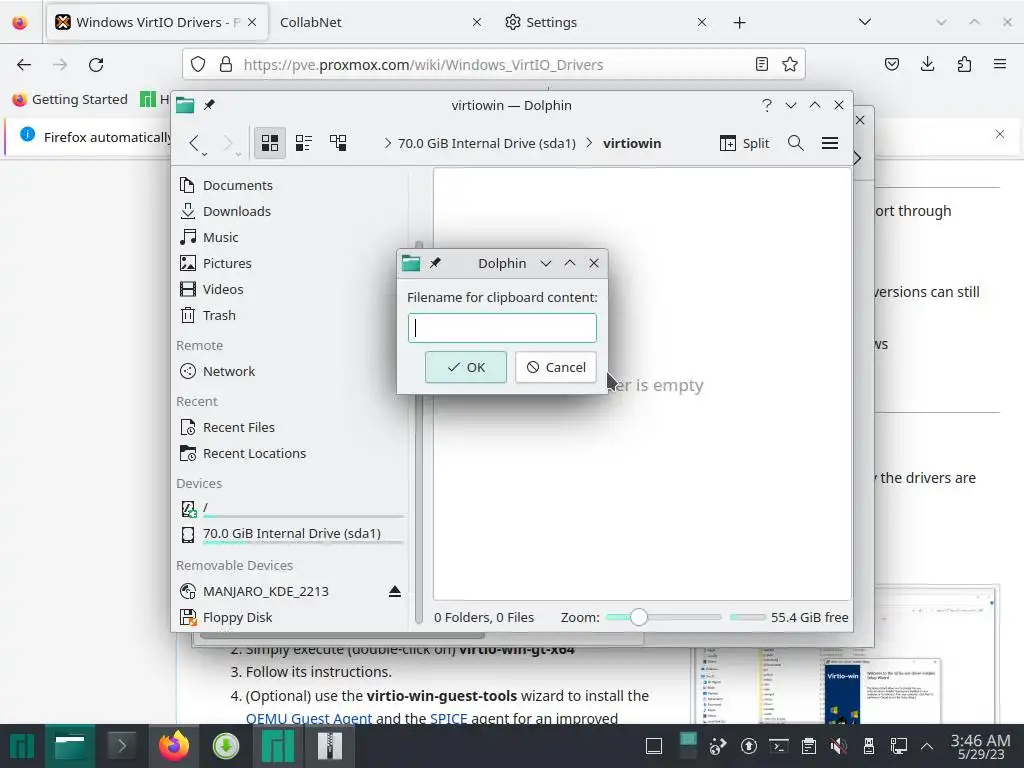
Task: Open Firefox application menu
Action: [1000, 64]
